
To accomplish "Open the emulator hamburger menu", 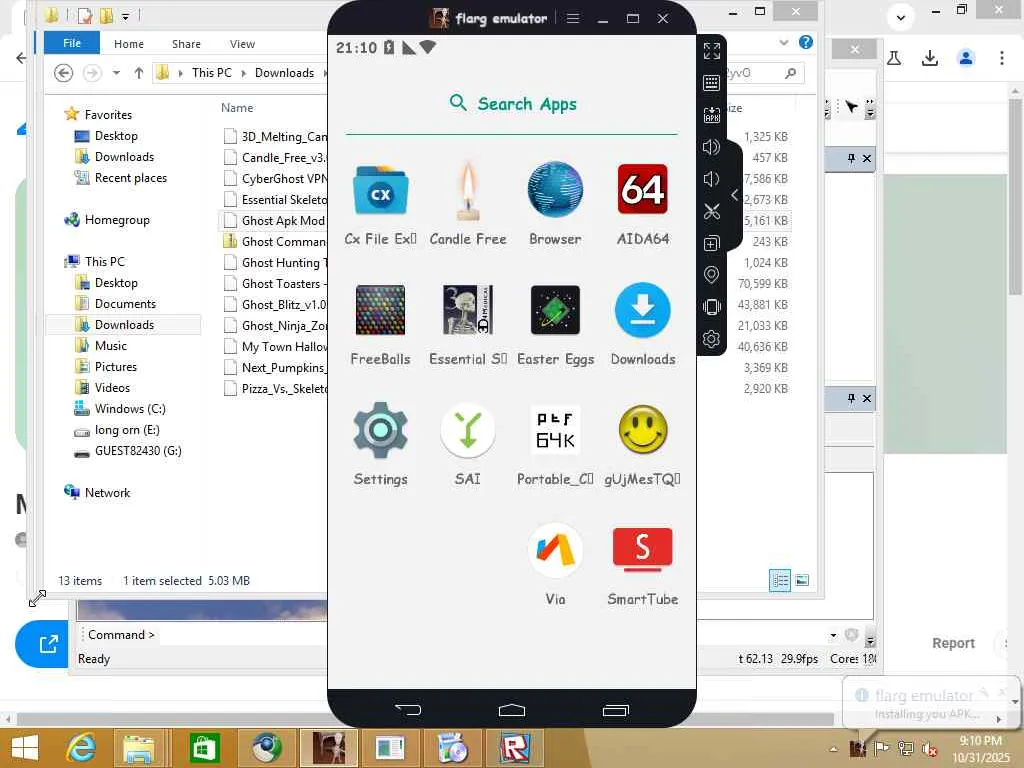I will (573, 18).
